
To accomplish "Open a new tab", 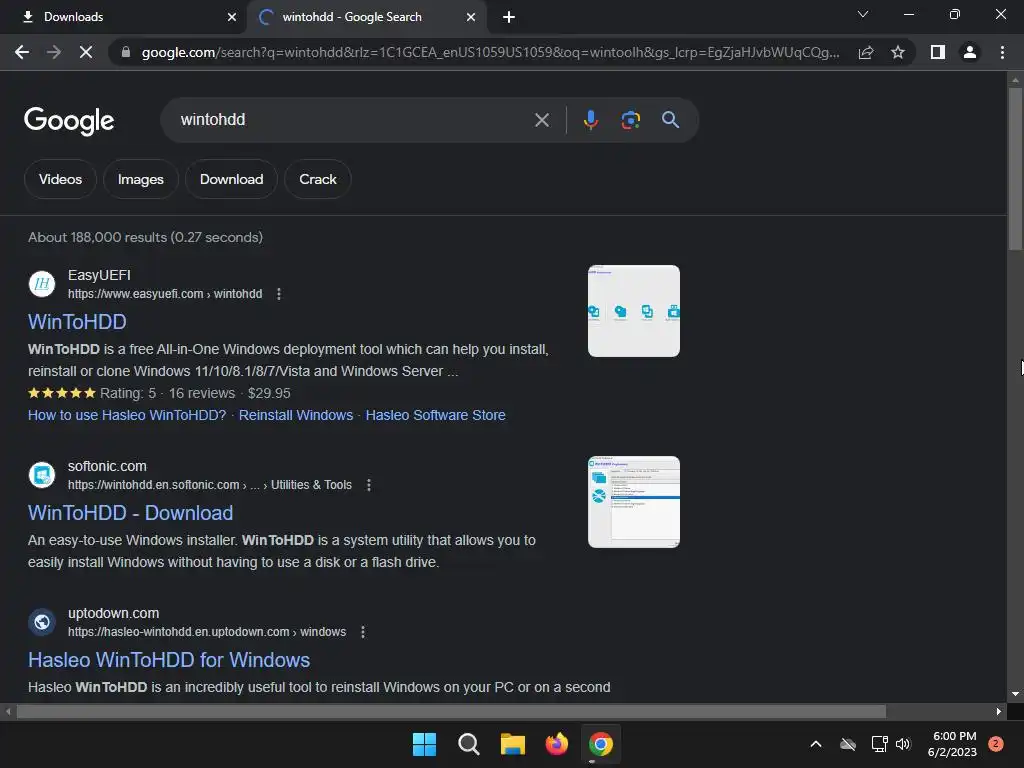I will [x=509, y=17].
